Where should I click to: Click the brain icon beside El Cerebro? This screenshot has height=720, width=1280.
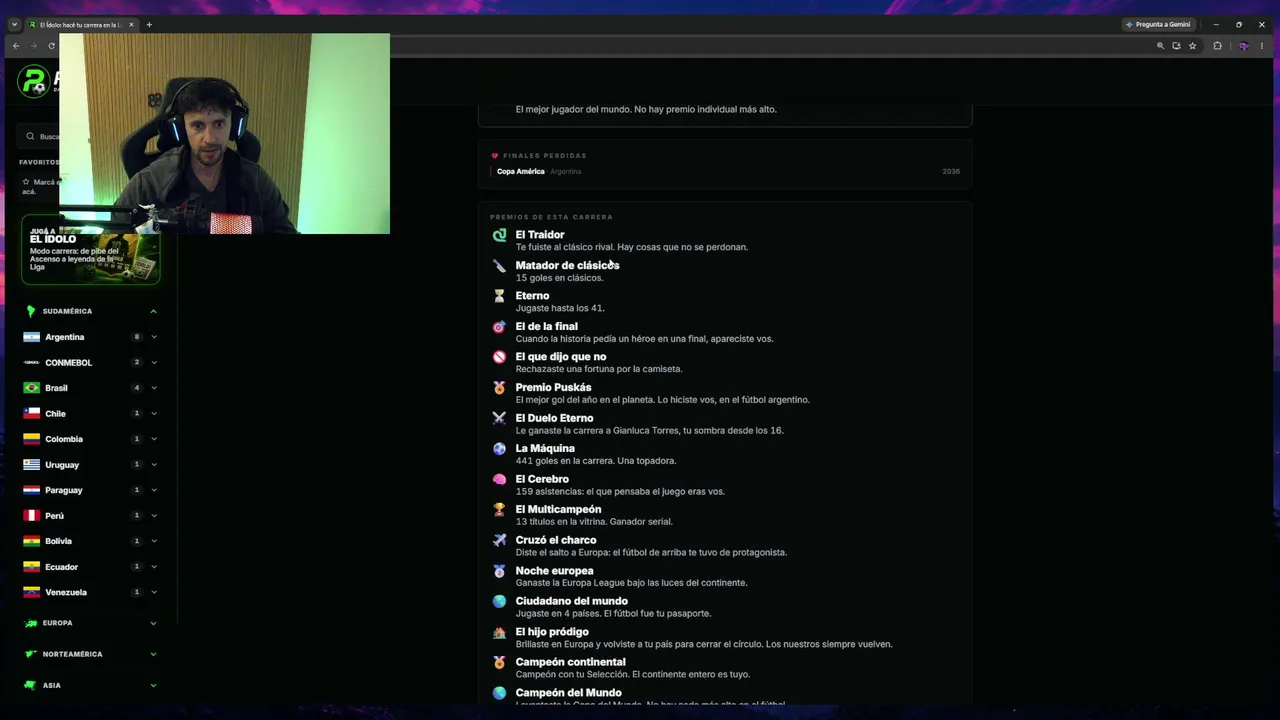(x=499, y=479)
